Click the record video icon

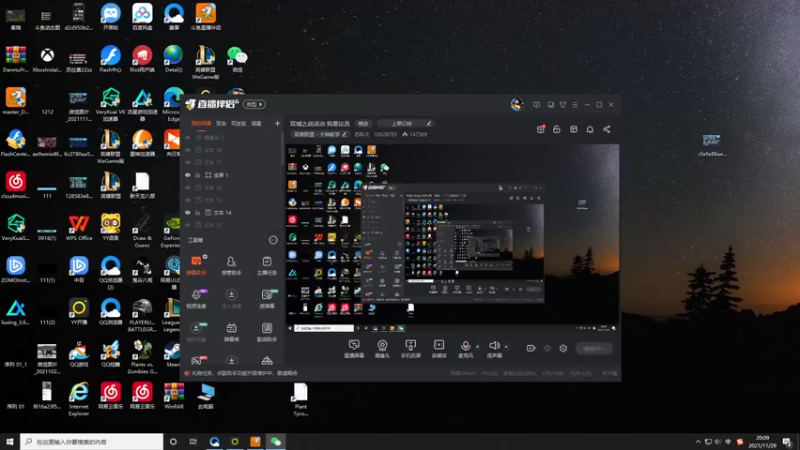531,348
